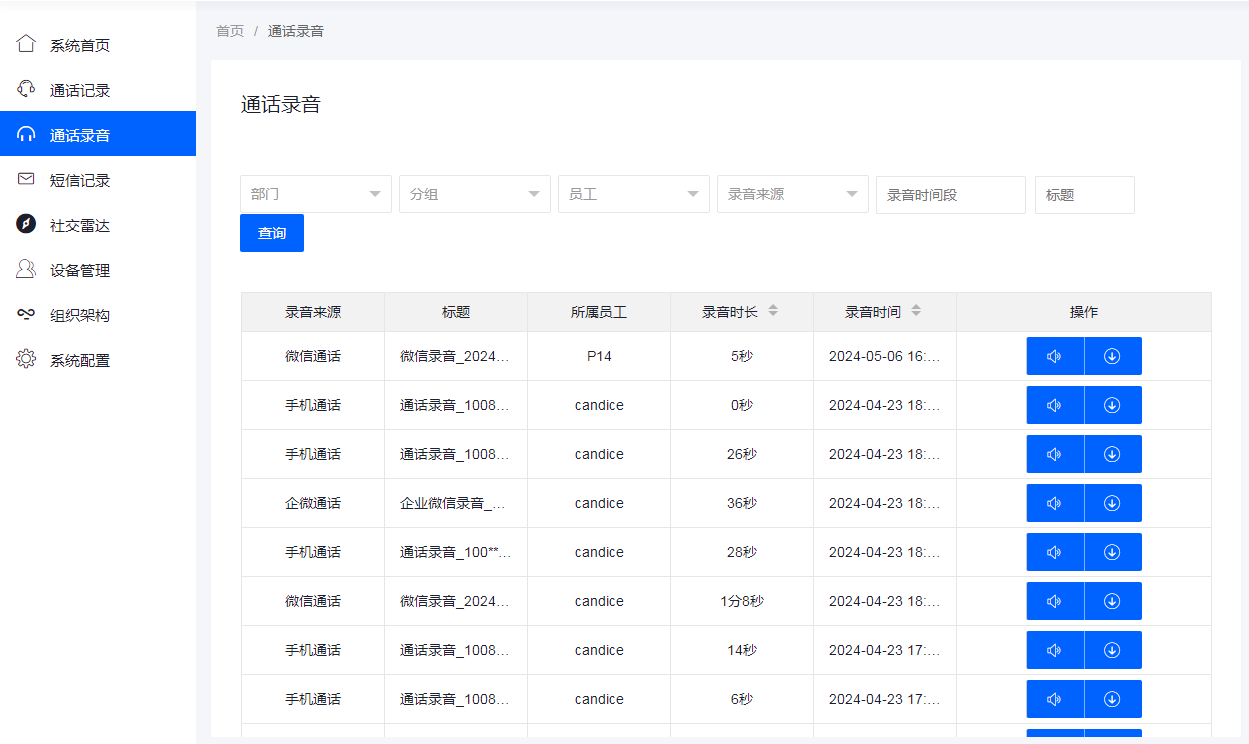Open the 录音来源 dropdown

pyautogui.click(x=792, y=194)
